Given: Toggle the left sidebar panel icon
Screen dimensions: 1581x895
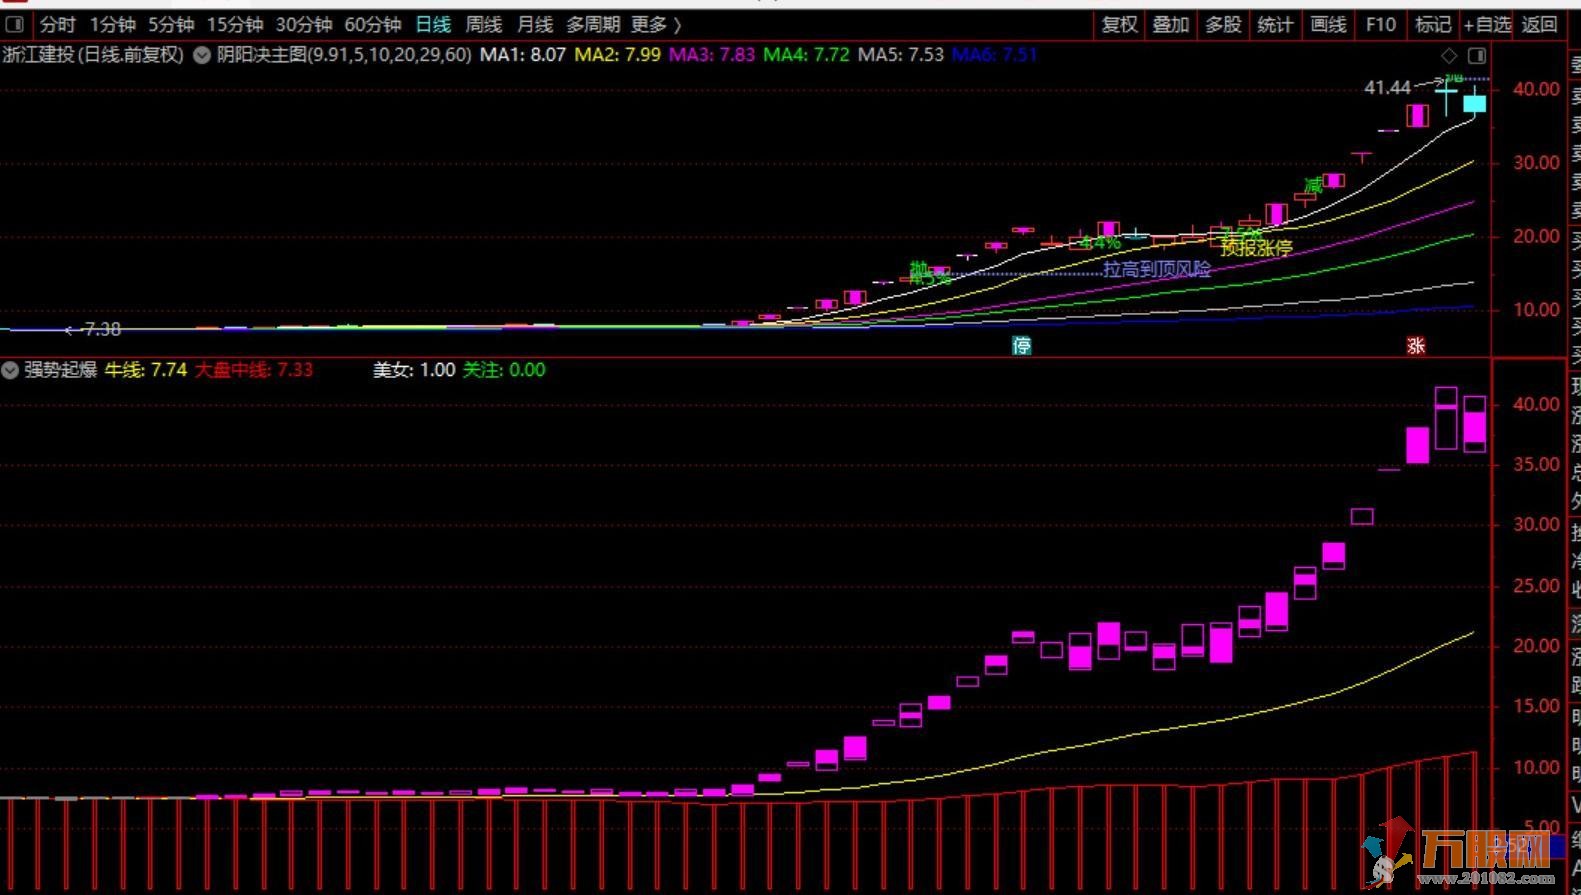Looking at the screenshot, I should point(15,24).
